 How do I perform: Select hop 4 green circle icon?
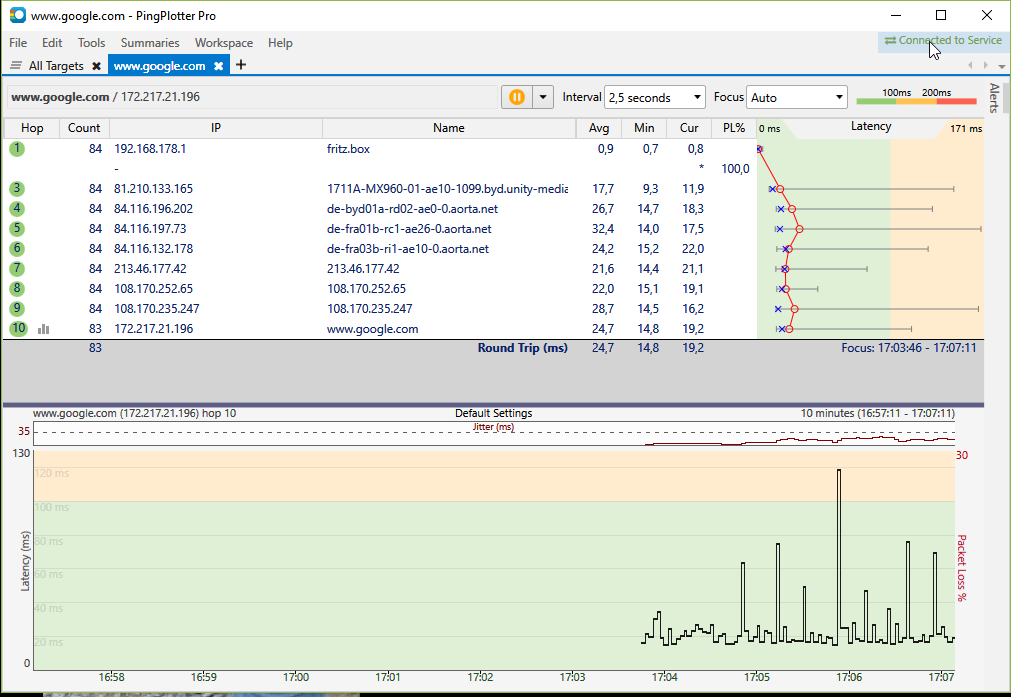(x=17, y=209)
